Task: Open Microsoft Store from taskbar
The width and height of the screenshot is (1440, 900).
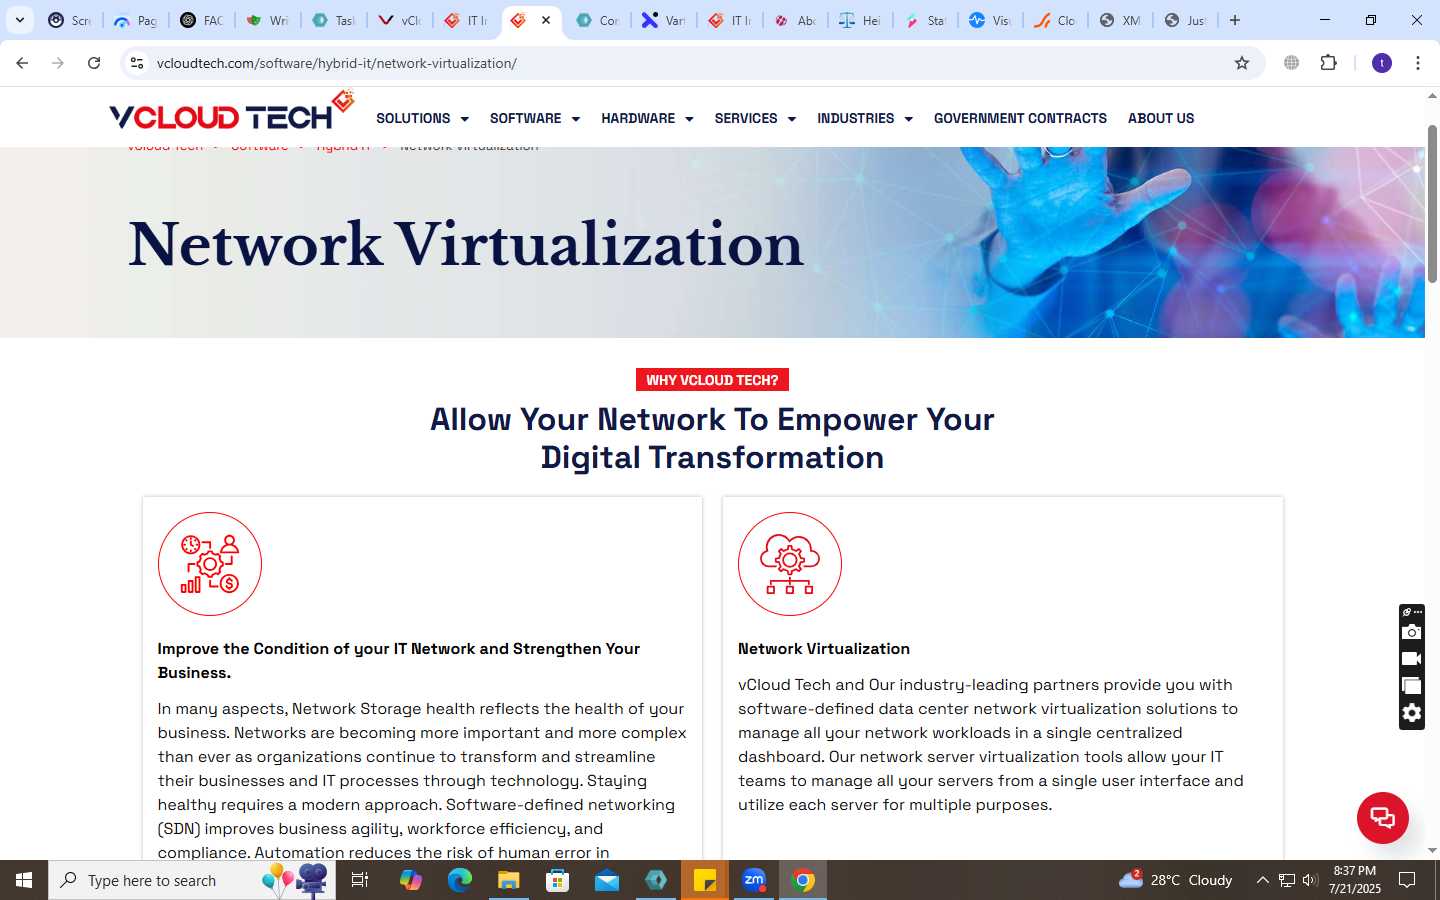Action: pos(558,880)
